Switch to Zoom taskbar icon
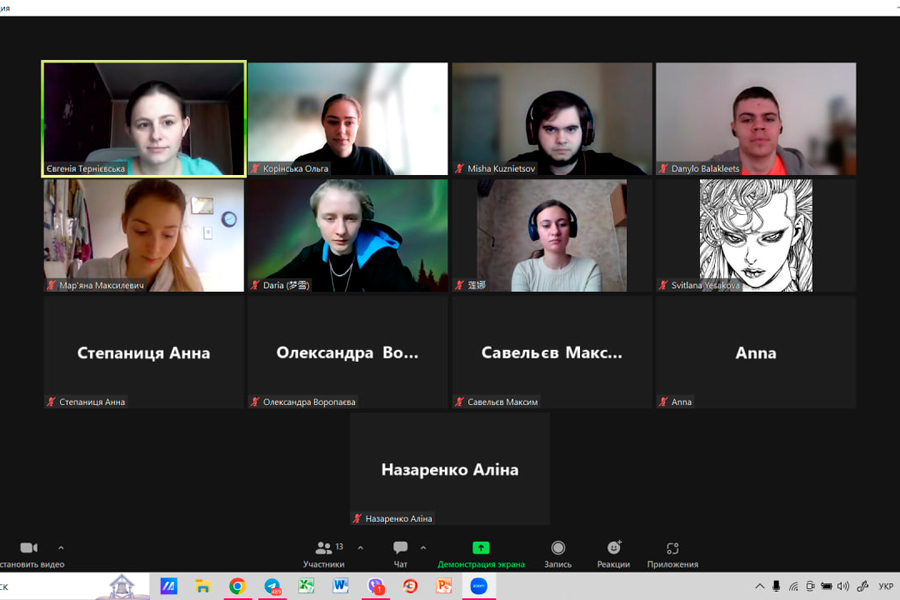 tap(479, 586)
